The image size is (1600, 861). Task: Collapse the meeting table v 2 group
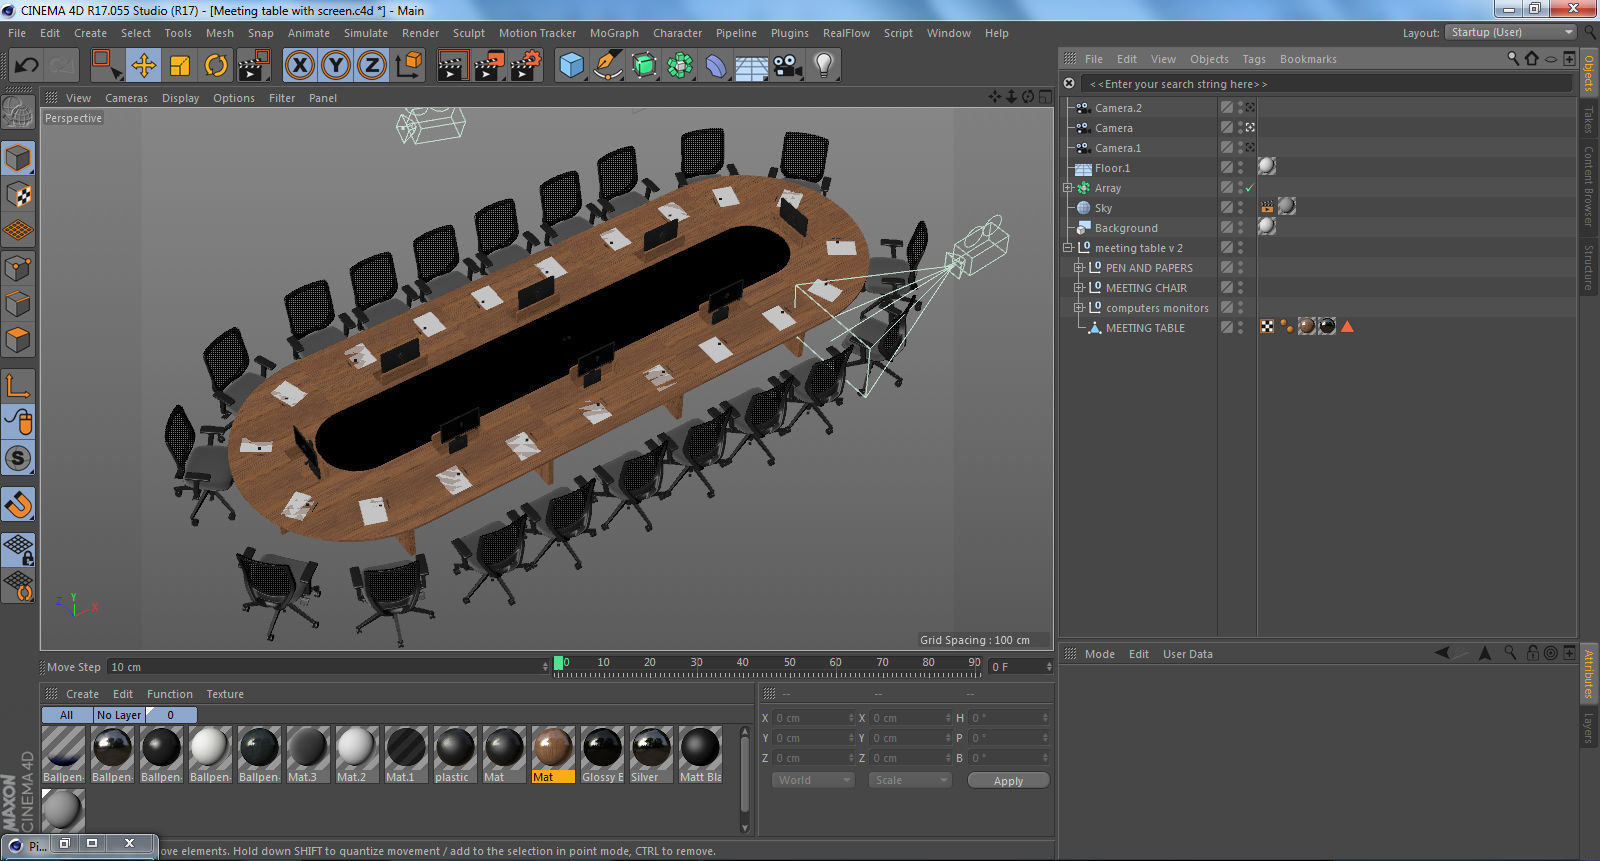click(1068, 248)
